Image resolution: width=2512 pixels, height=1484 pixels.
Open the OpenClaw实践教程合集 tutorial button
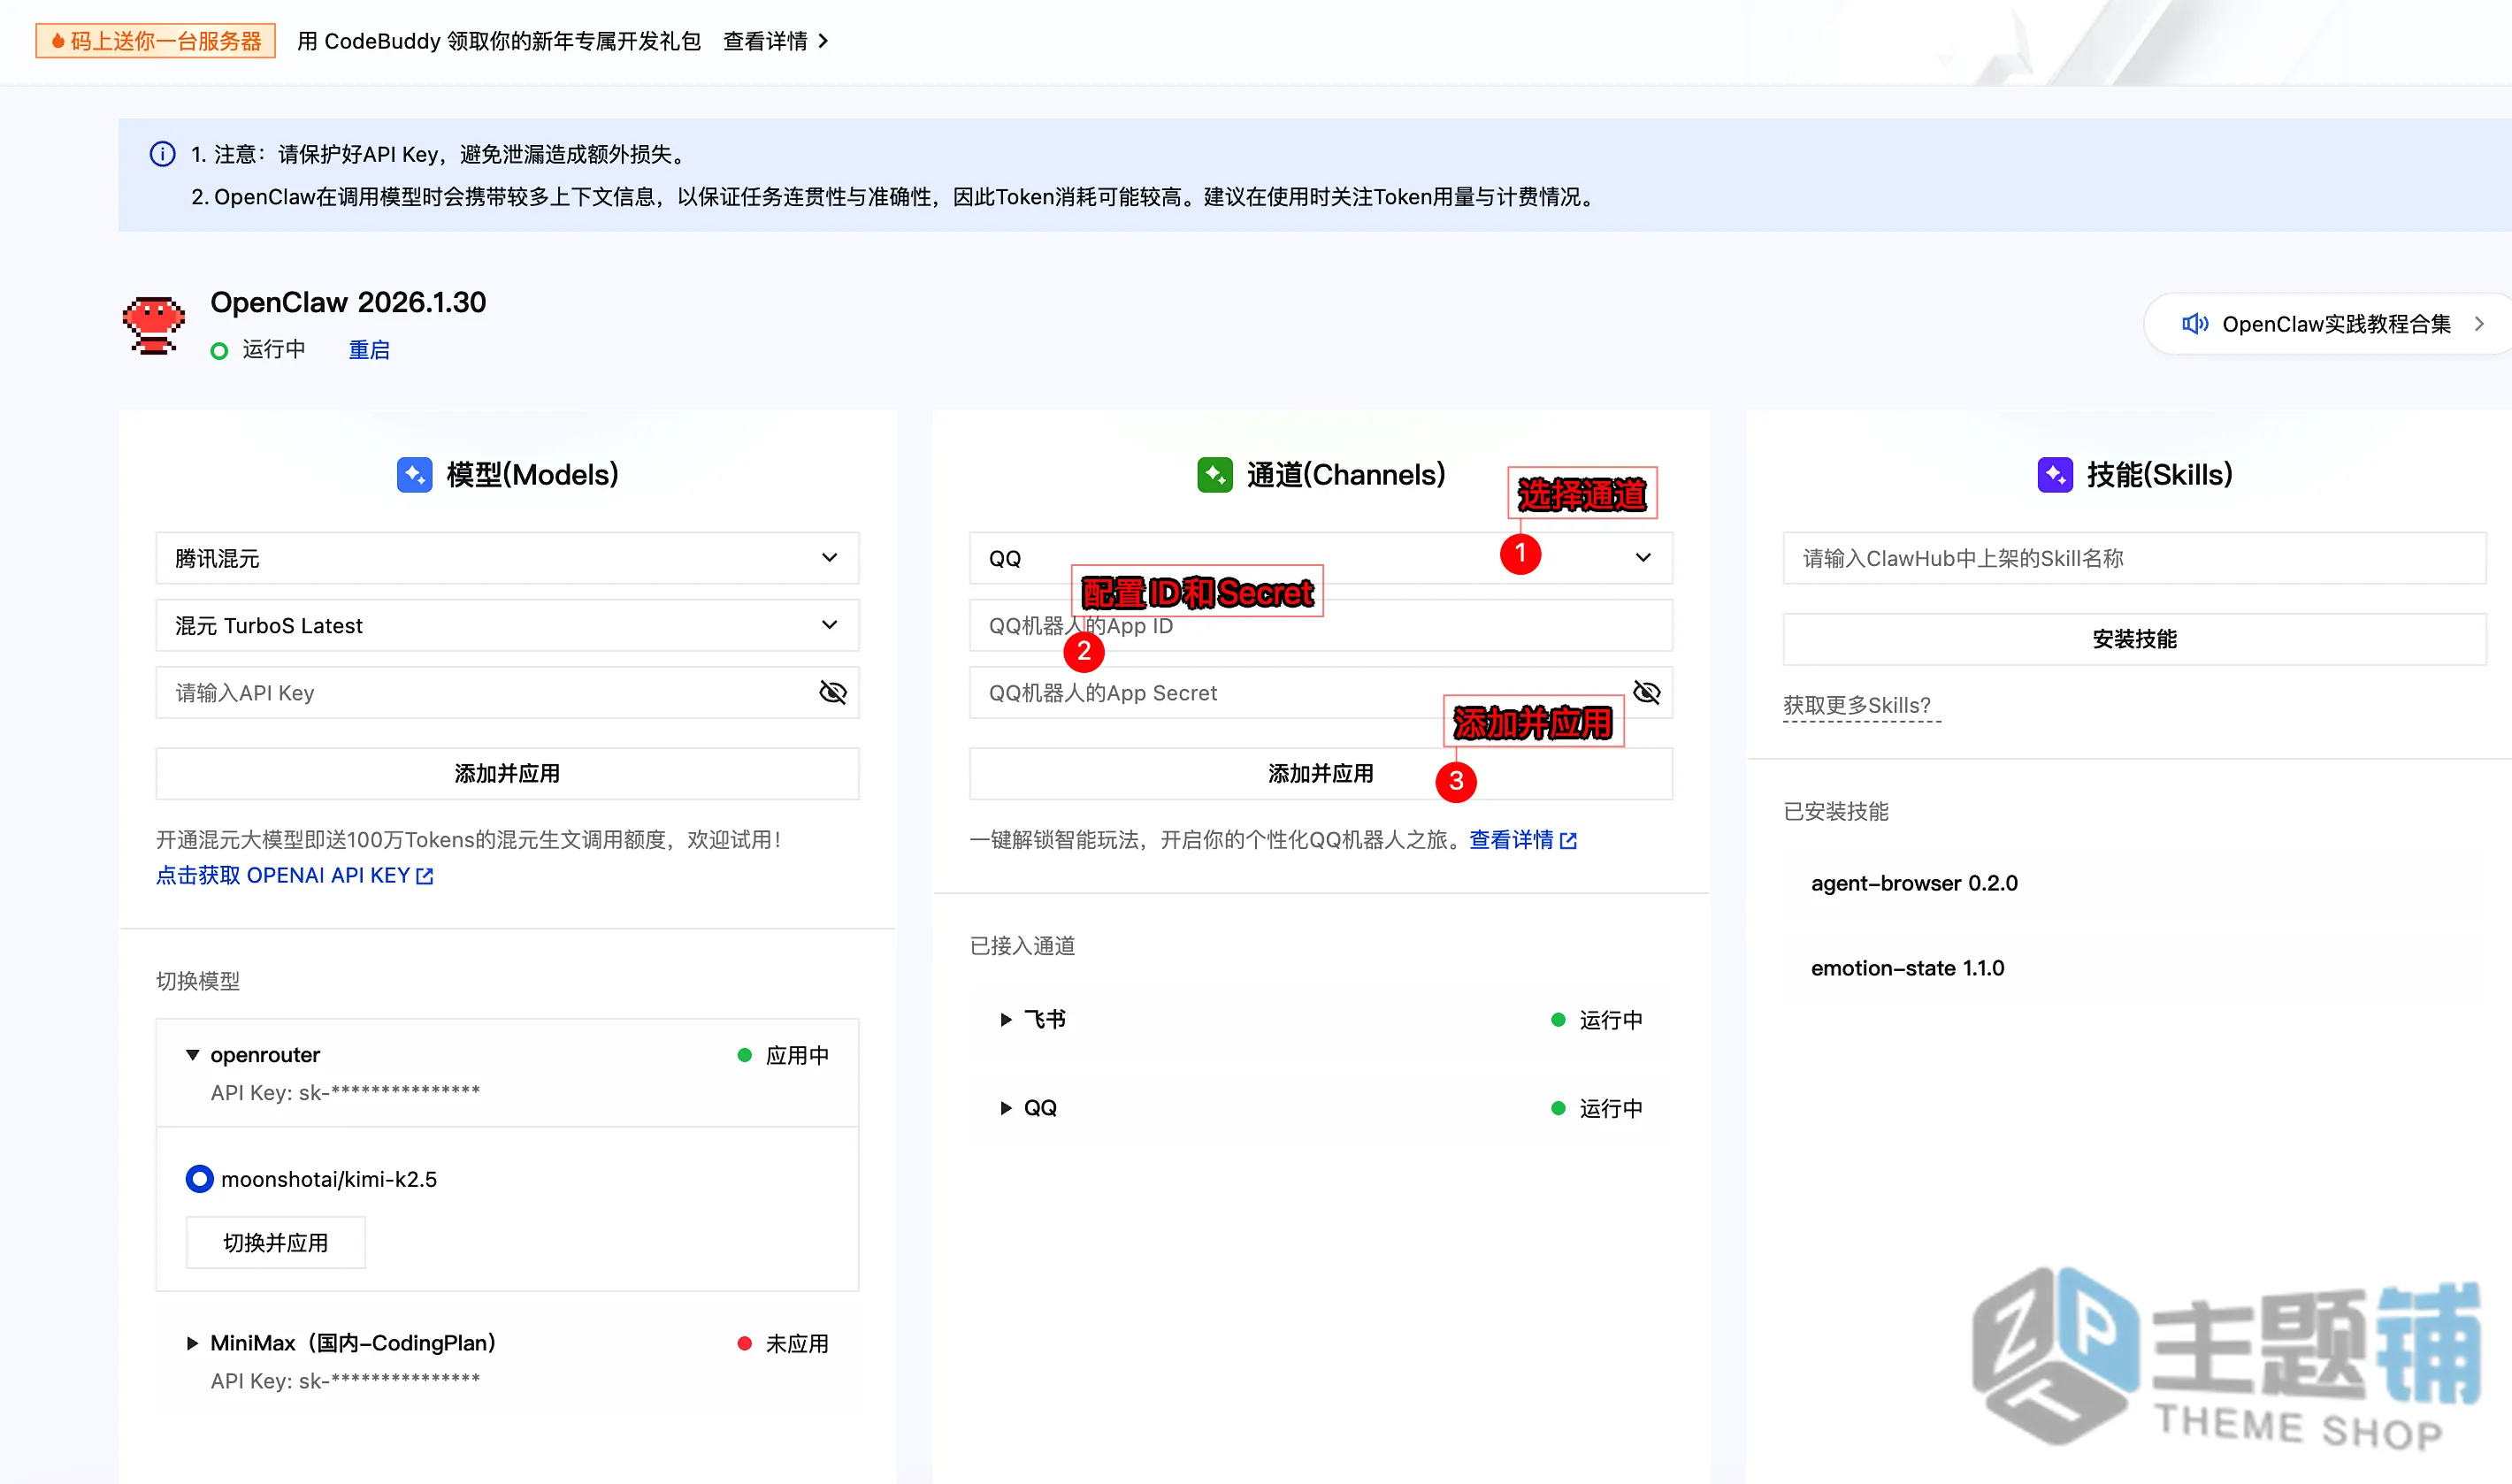(x=2328, y=324)
